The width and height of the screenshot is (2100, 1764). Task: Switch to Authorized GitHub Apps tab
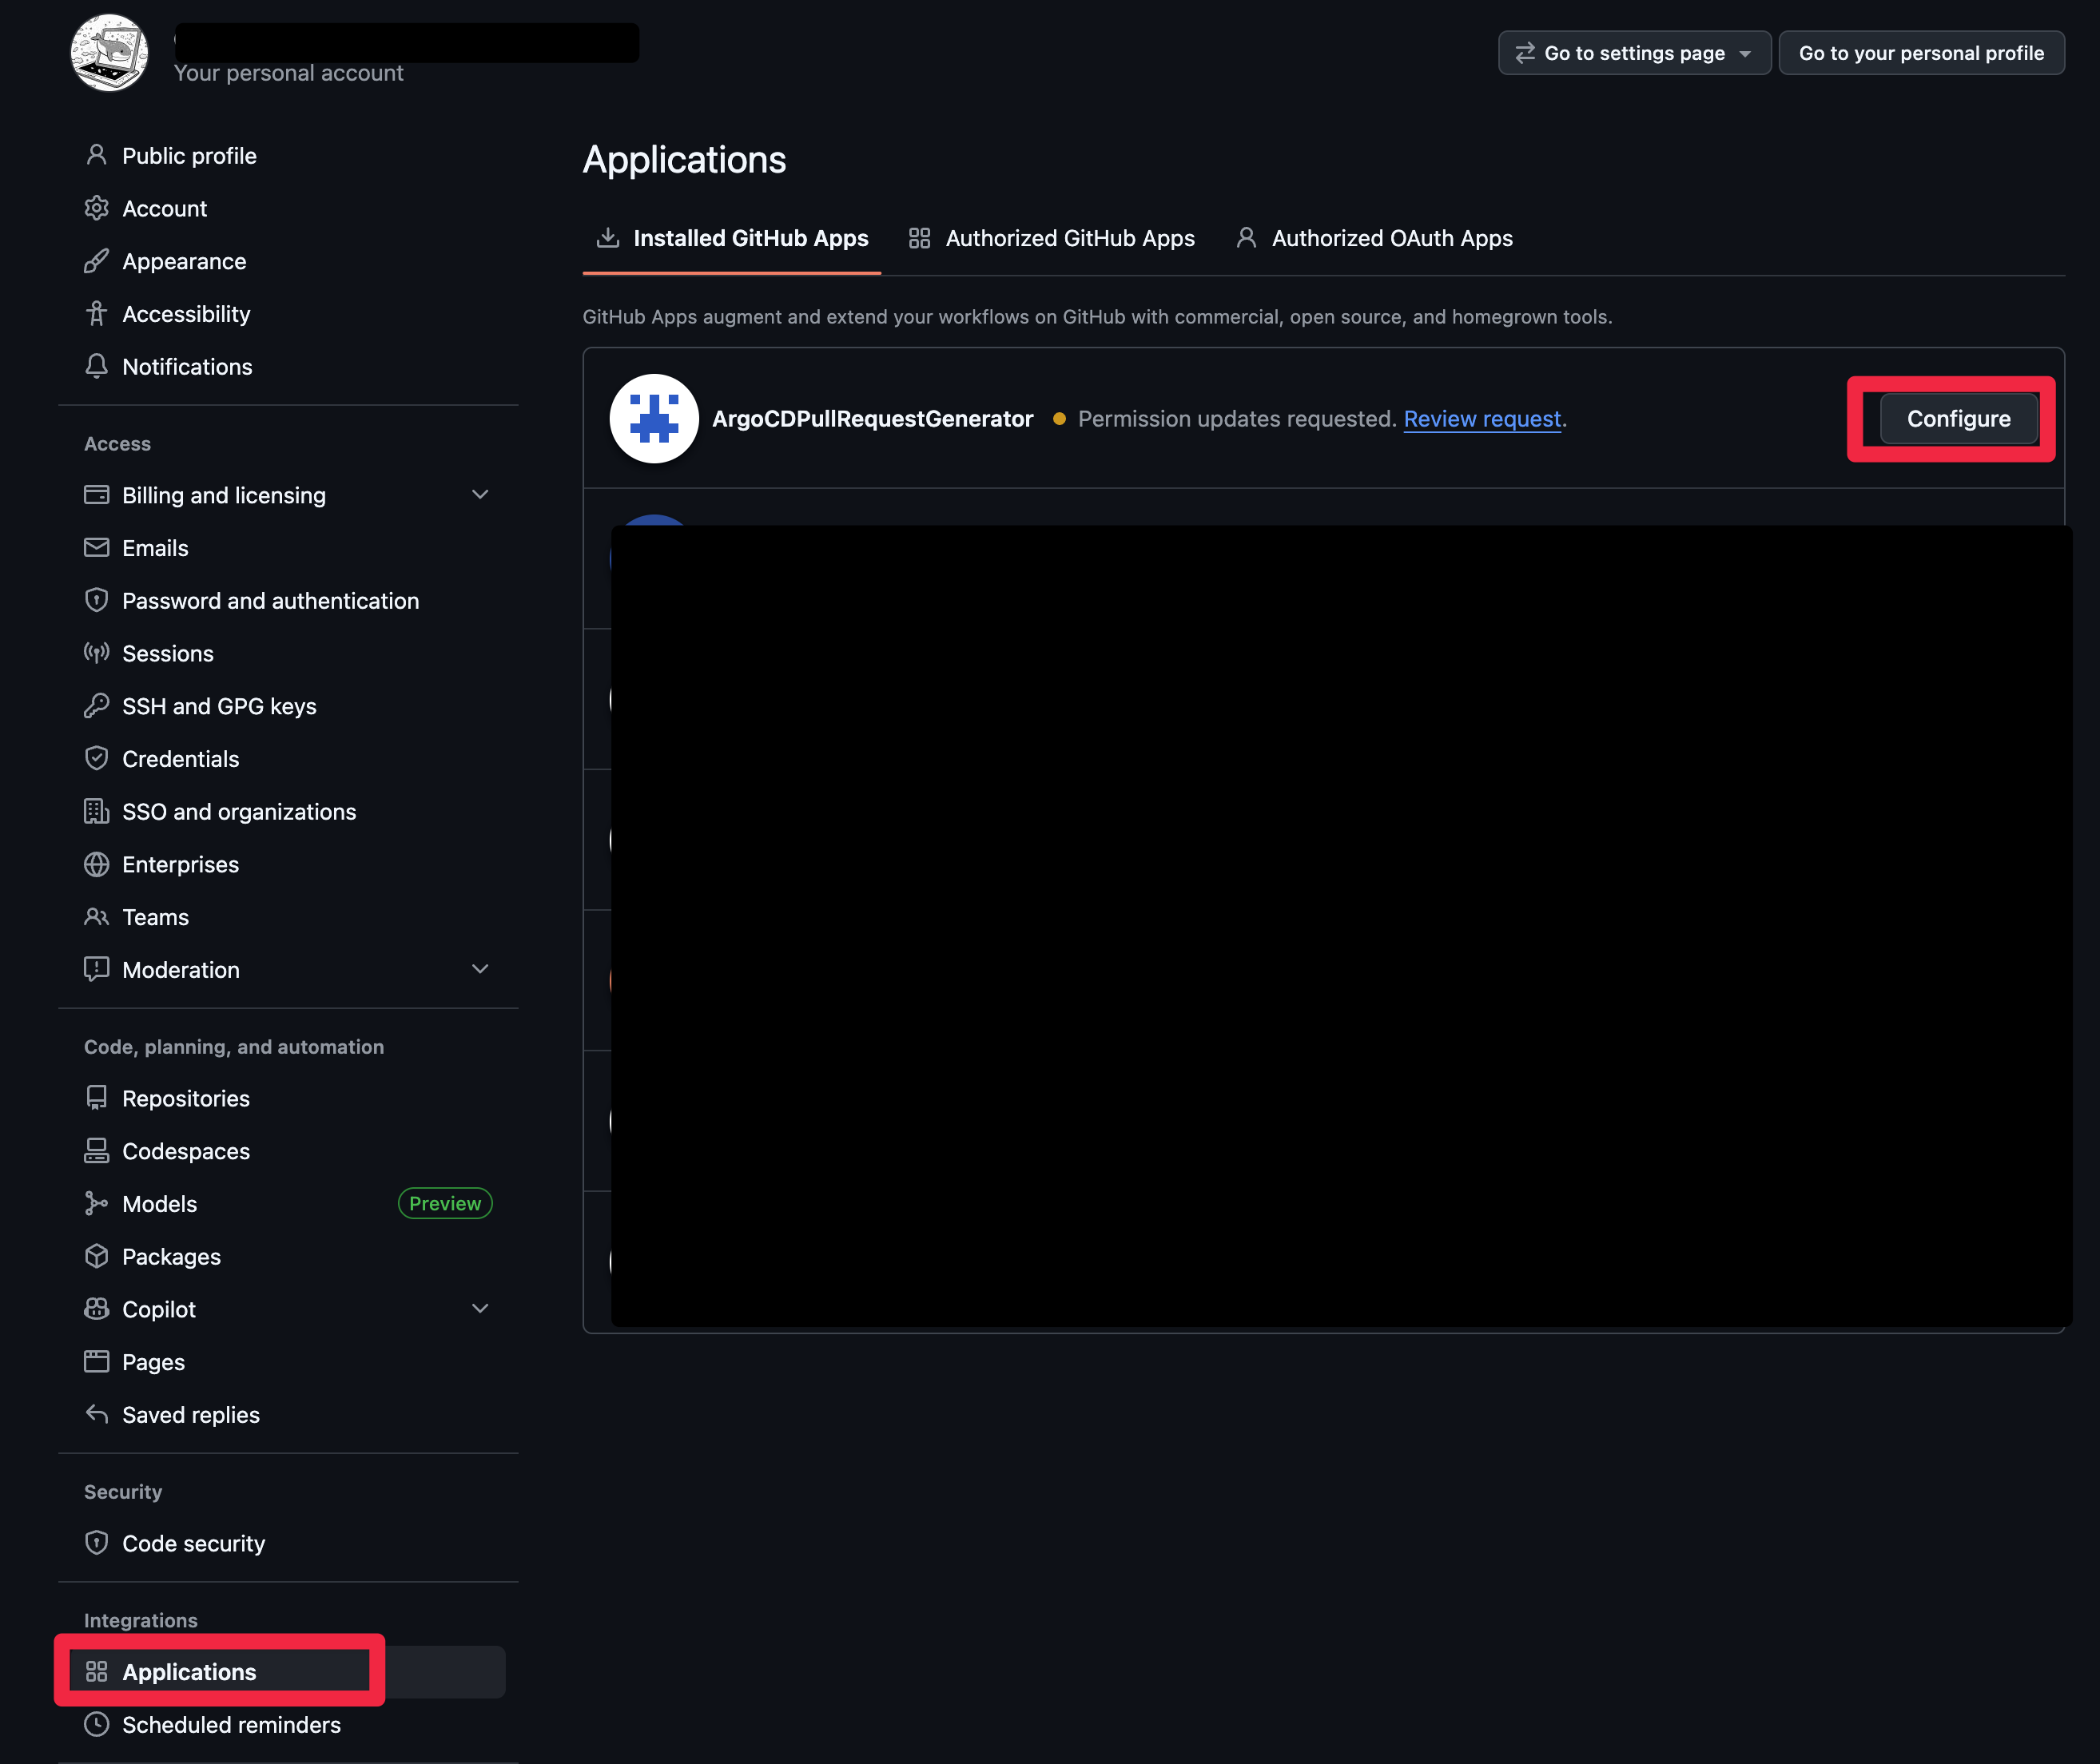[1051, 238]
